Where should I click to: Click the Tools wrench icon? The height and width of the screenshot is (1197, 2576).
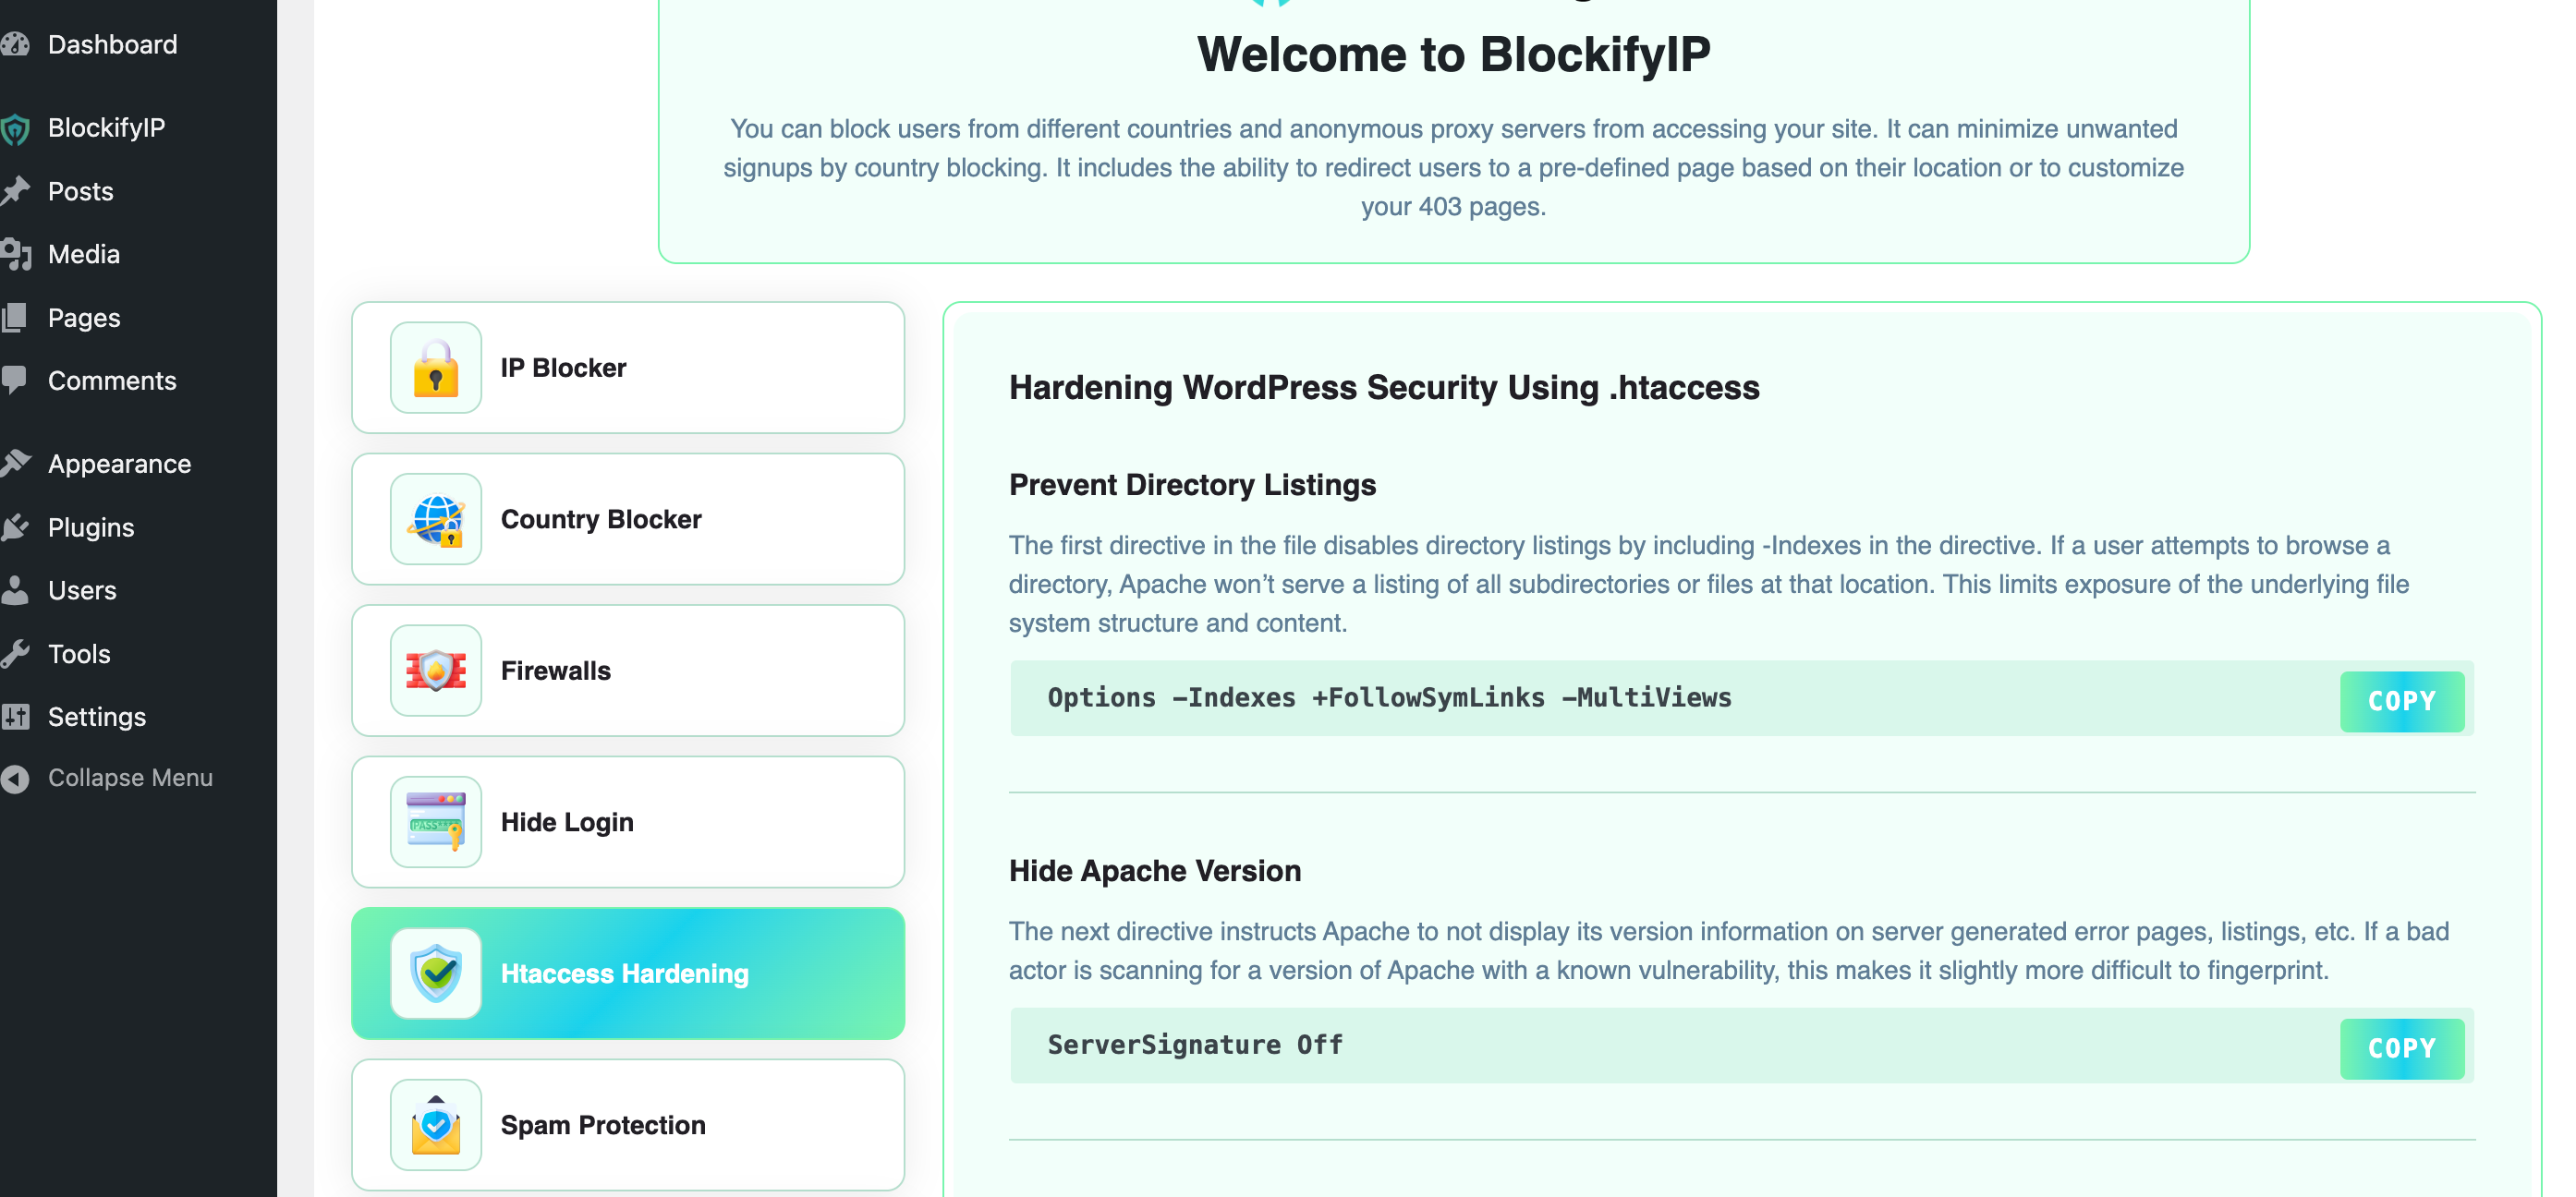pos(14,654)
